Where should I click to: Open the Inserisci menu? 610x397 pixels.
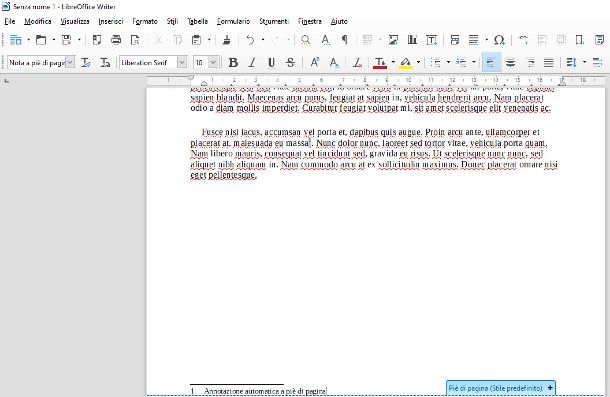click(x=111, y=21)
